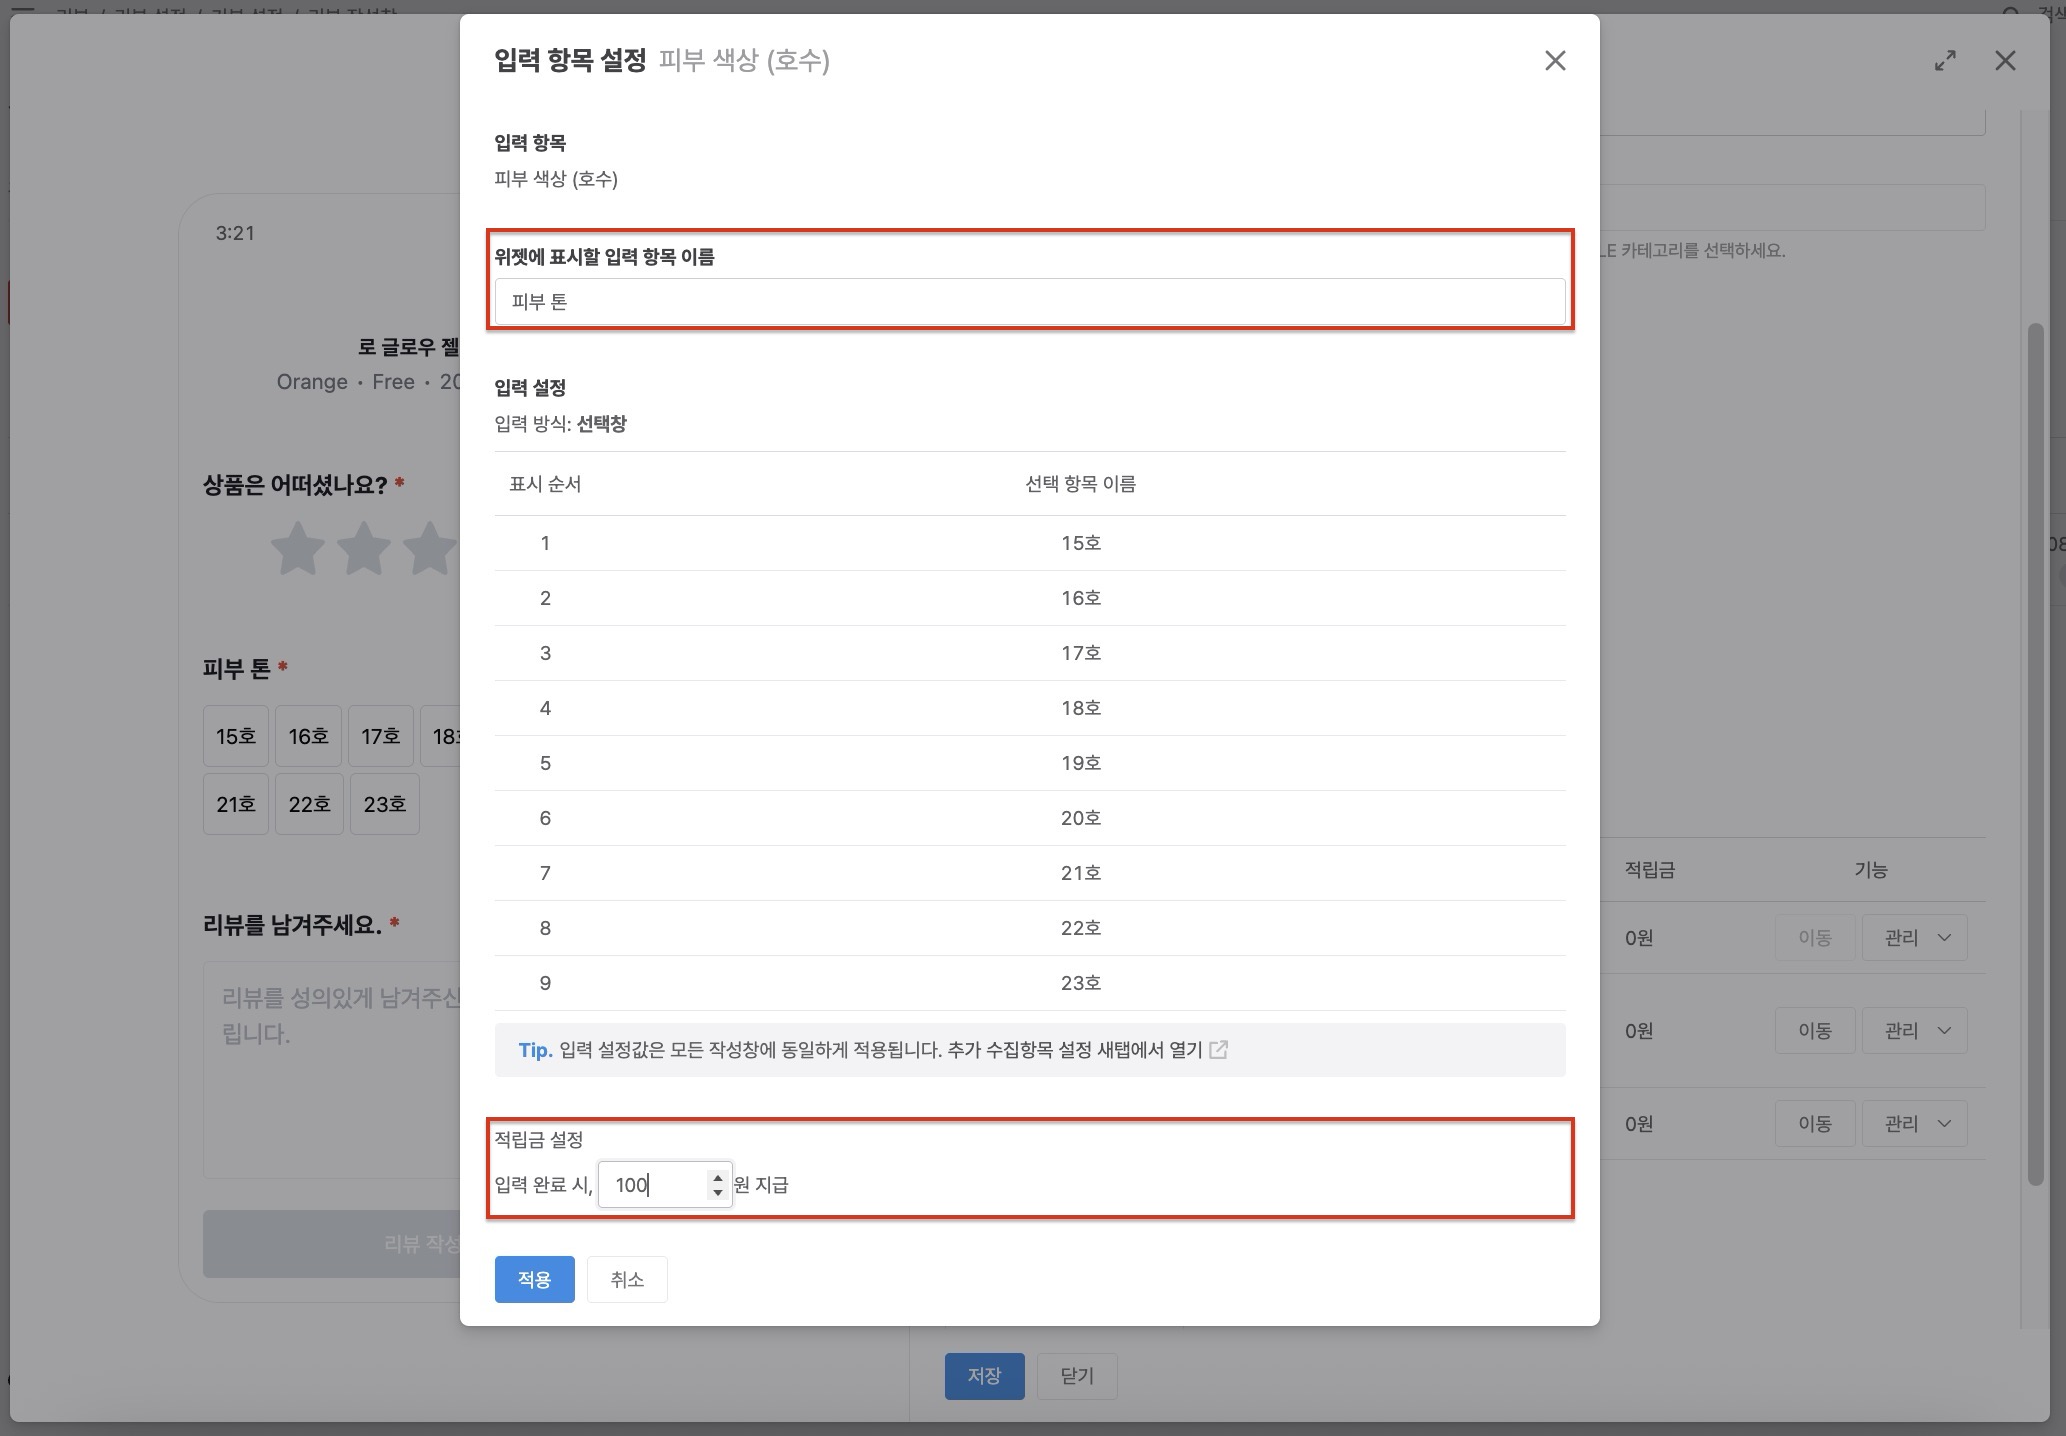
Task: Select 21호 skin tone chip in preview
Action: point(236,804)
